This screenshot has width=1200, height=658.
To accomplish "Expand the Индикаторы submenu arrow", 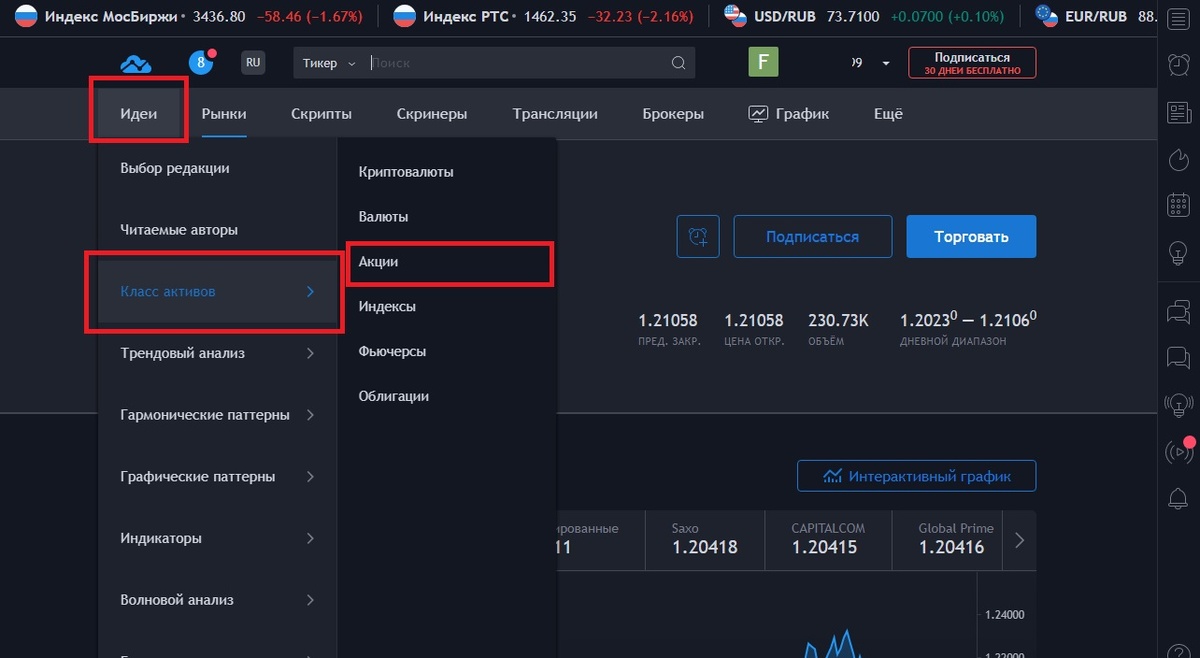I will [310, 538].
